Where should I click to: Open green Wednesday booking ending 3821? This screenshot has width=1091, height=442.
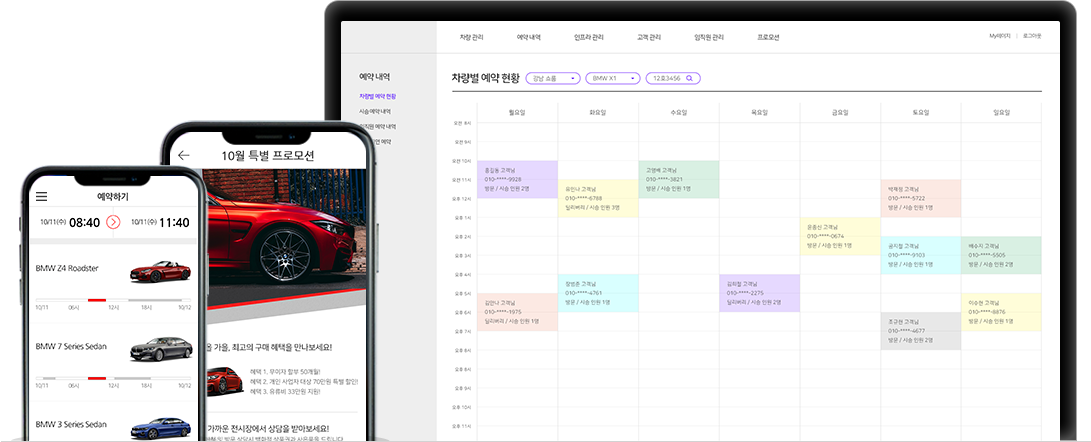point(678,180)
